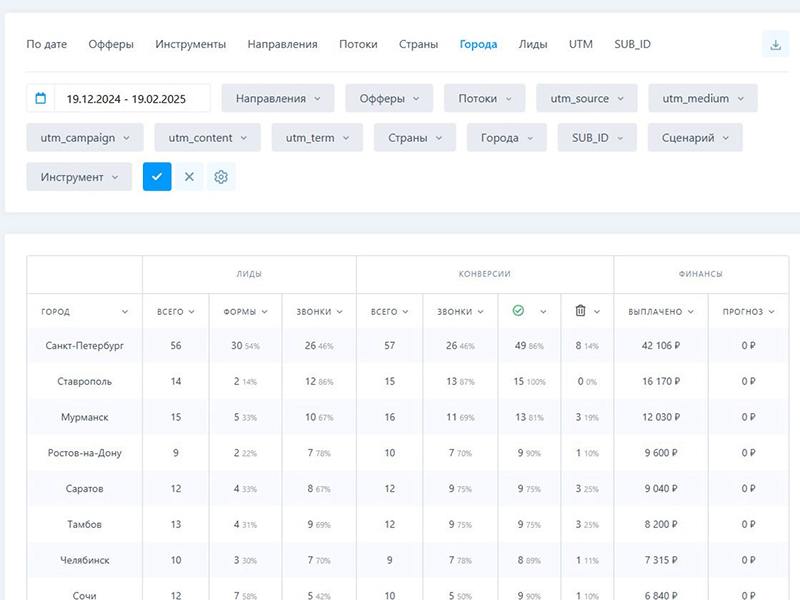Click the 7 315 ₽ paid amount
Screen dimensions: 800x600
(661, 560)
